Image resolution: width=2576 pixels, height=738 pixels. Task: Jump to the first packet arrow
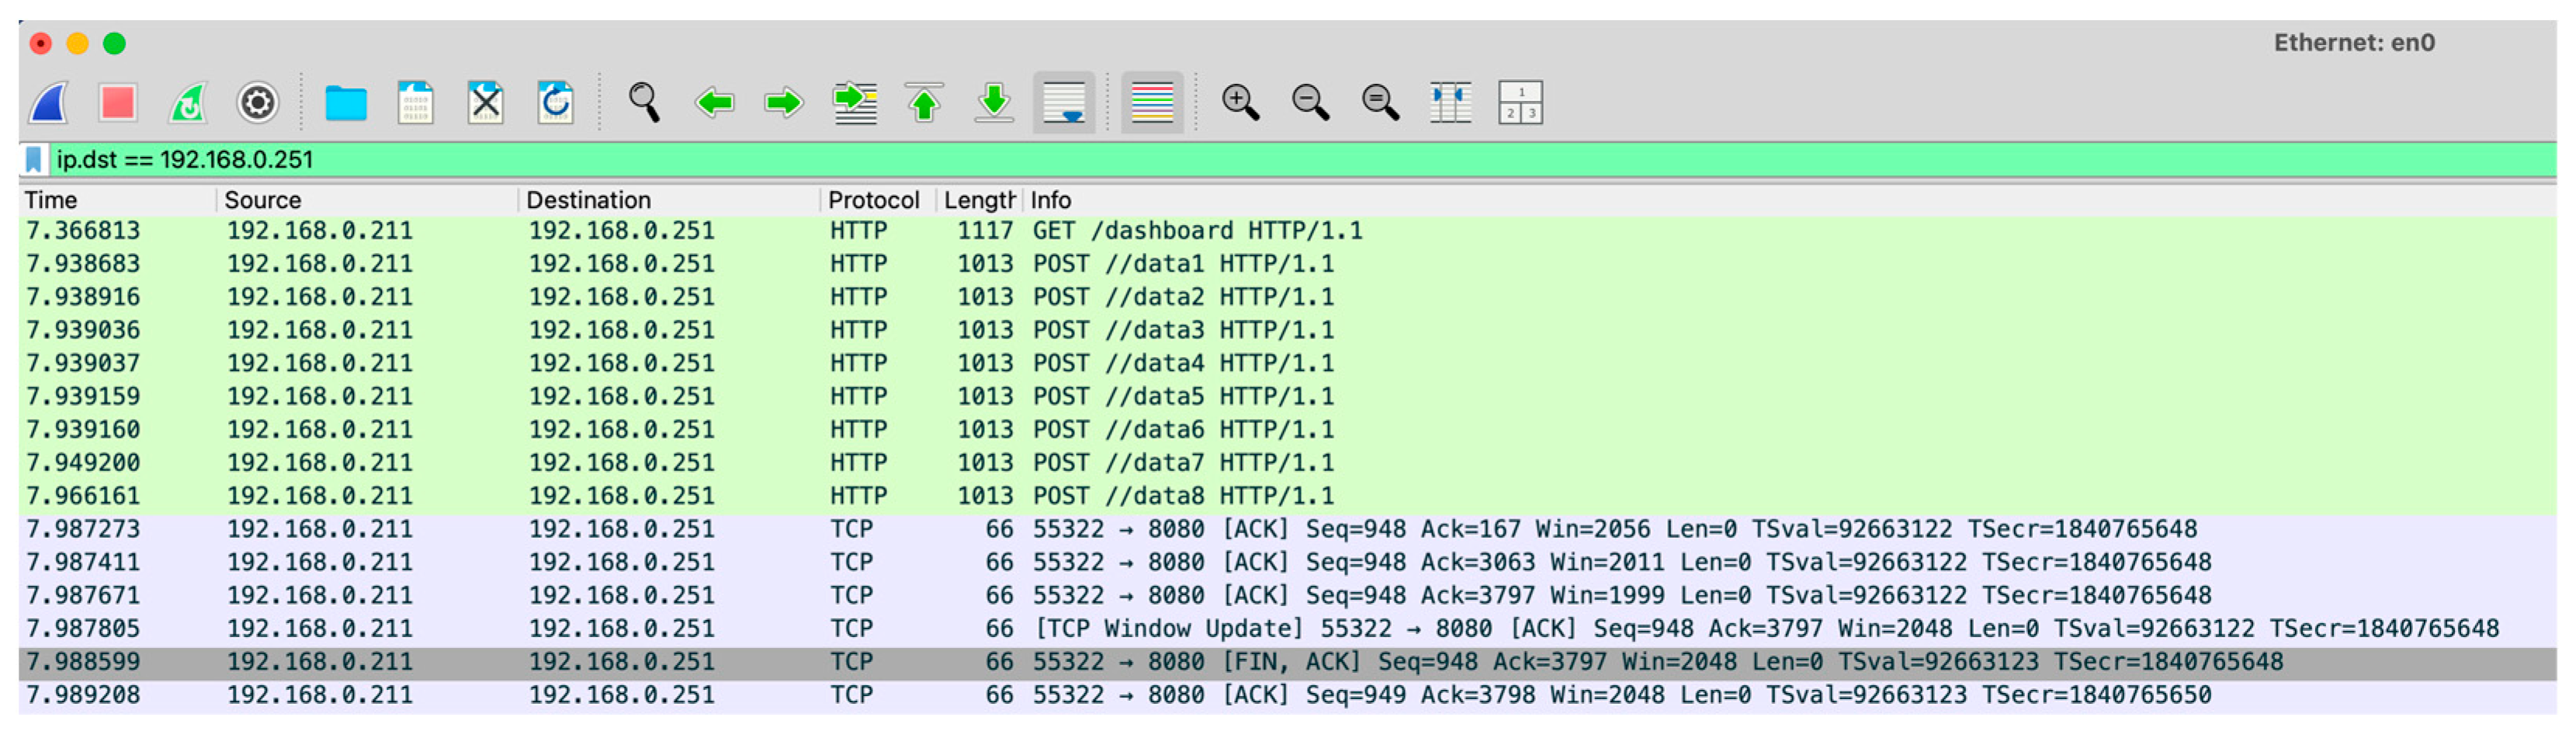[924, 103]
